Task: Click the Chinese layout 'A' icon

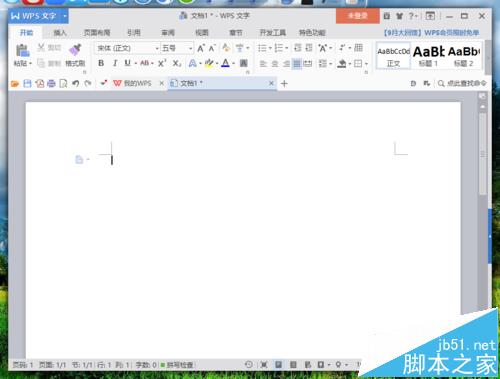Action: (x=322, y=48)
